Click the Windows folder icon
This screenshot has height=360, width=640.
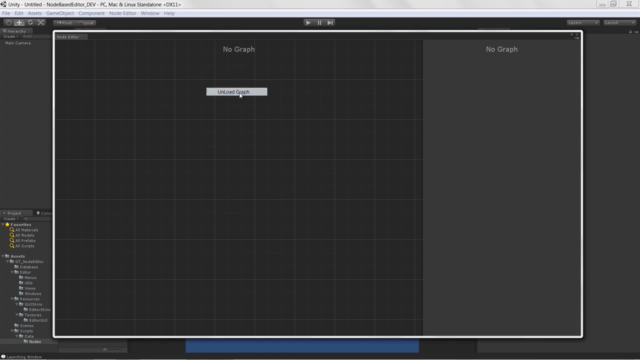[21, 293]
